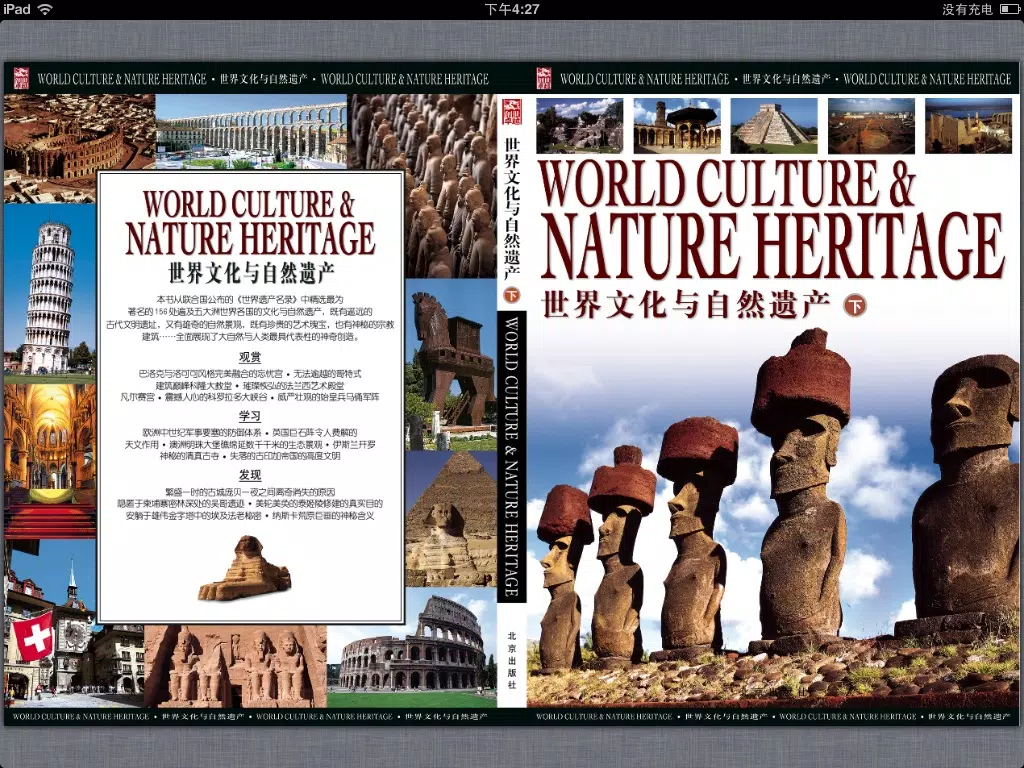This screenshot has width=1024, height=768.
Task: Tap the Segovia aqueduct photo
Action: [251, 133]
